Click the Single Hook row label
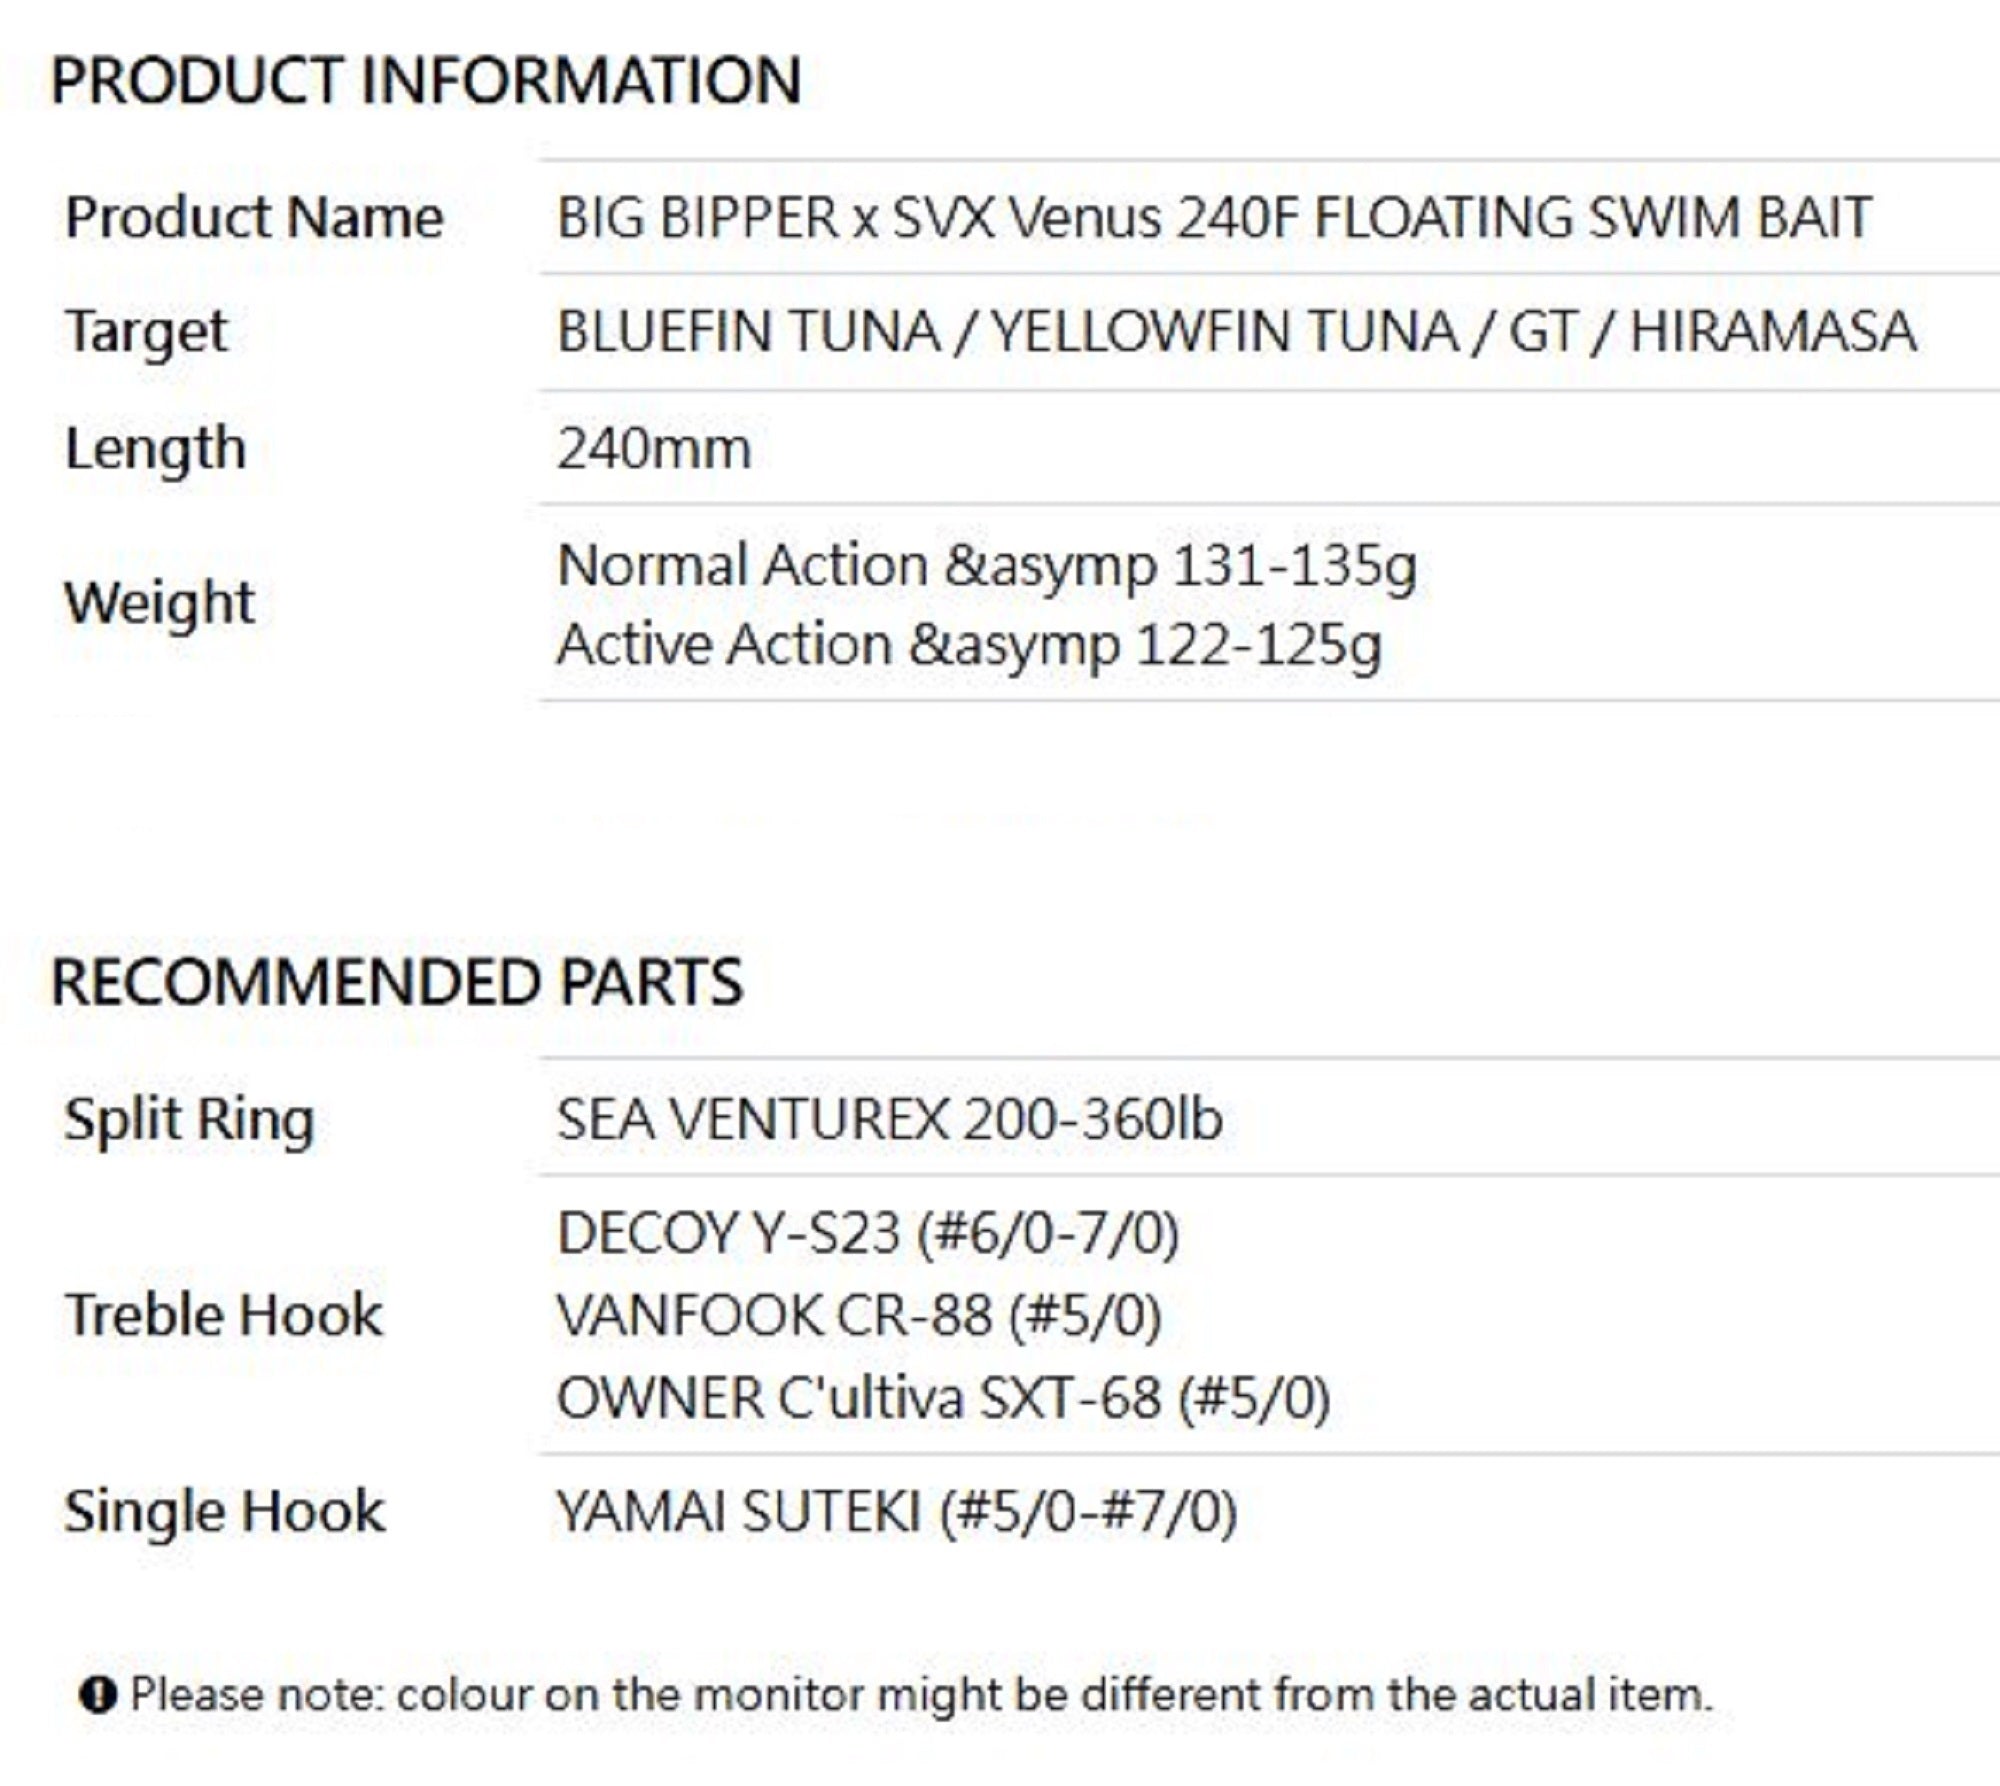The height and width of the screenshot is (1786, 2000). pyautogui.click(x=224, y=1510)
